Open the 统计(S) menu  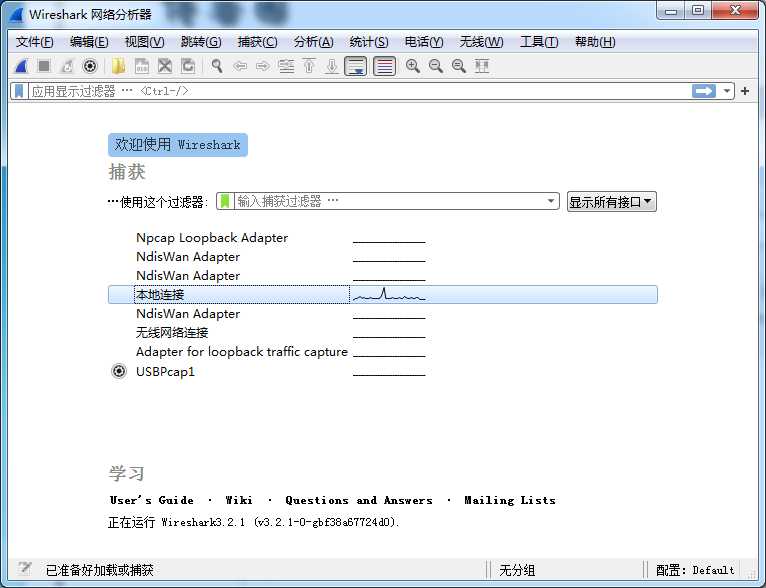(369, 42)
